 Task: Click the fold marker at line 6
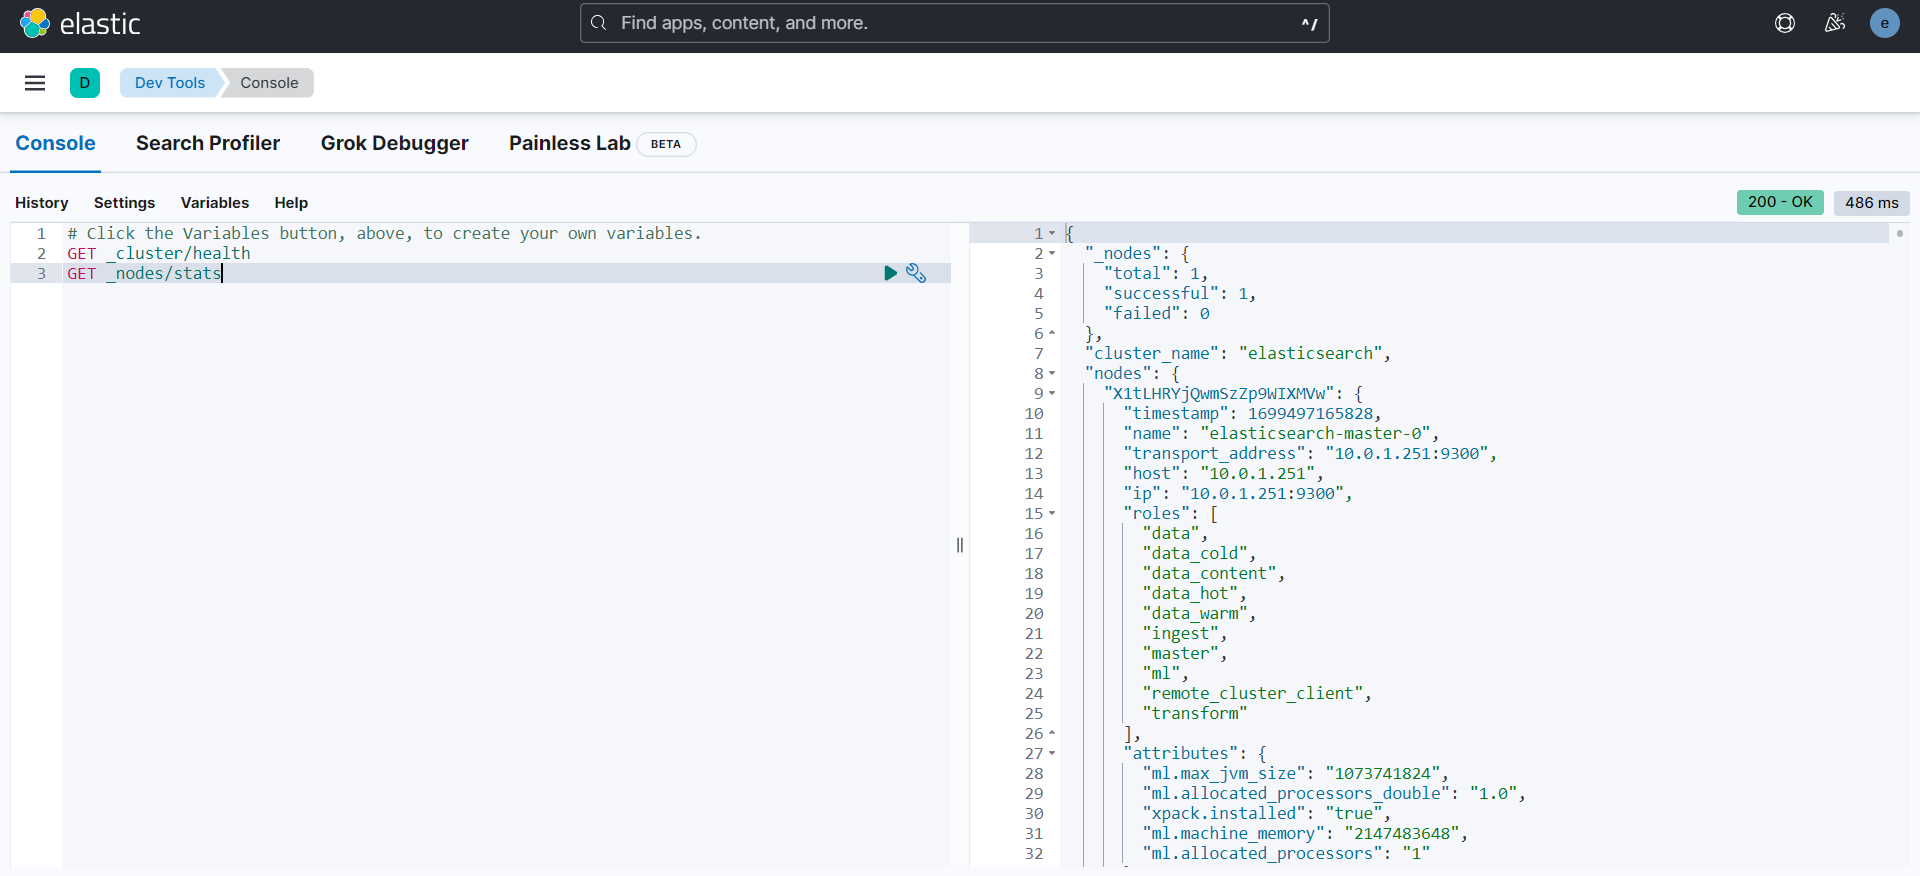[x=1052, y=333]
